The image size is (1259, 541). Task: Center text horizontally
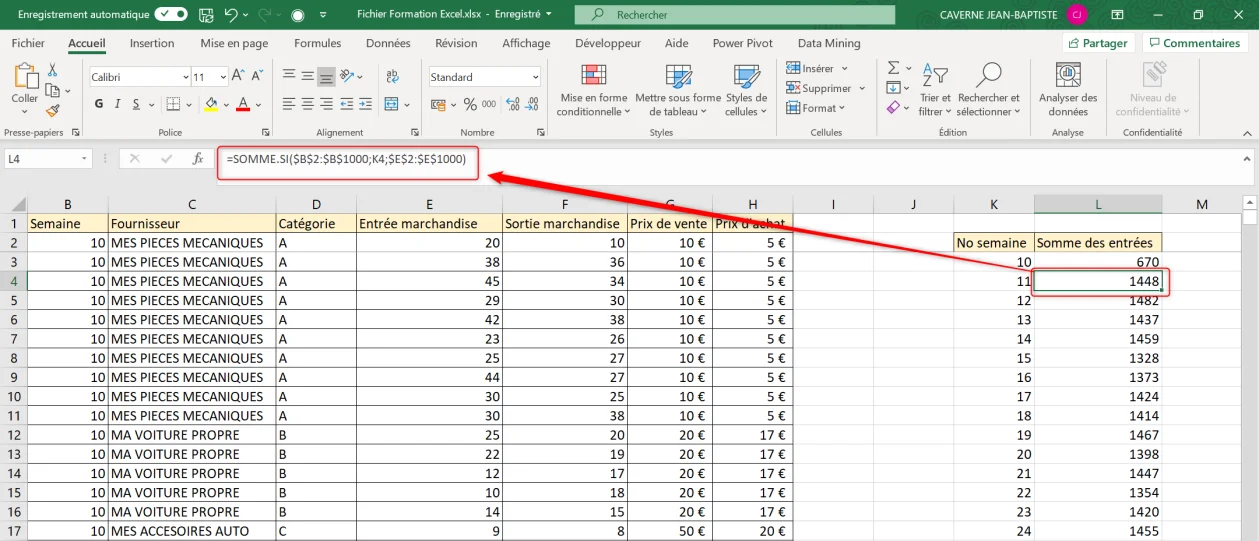[307, 104]
